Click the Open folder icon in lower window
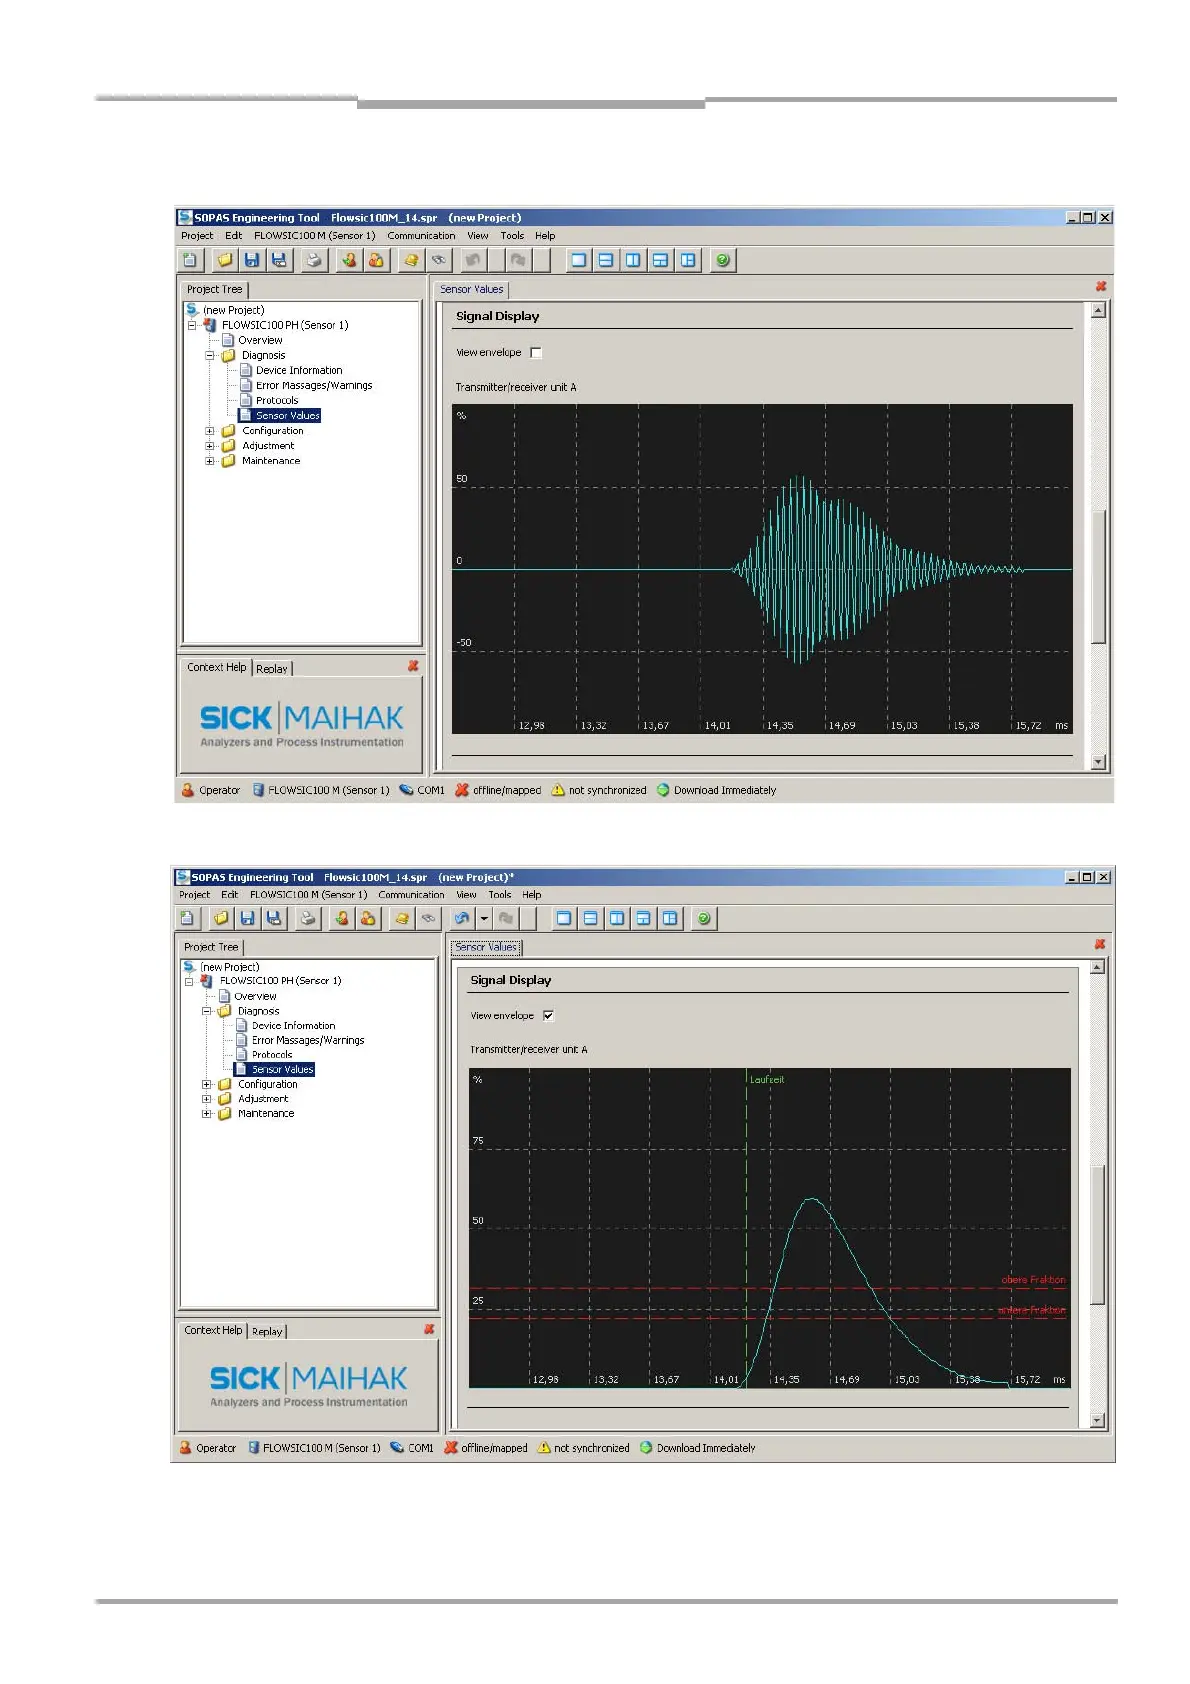 221,918
